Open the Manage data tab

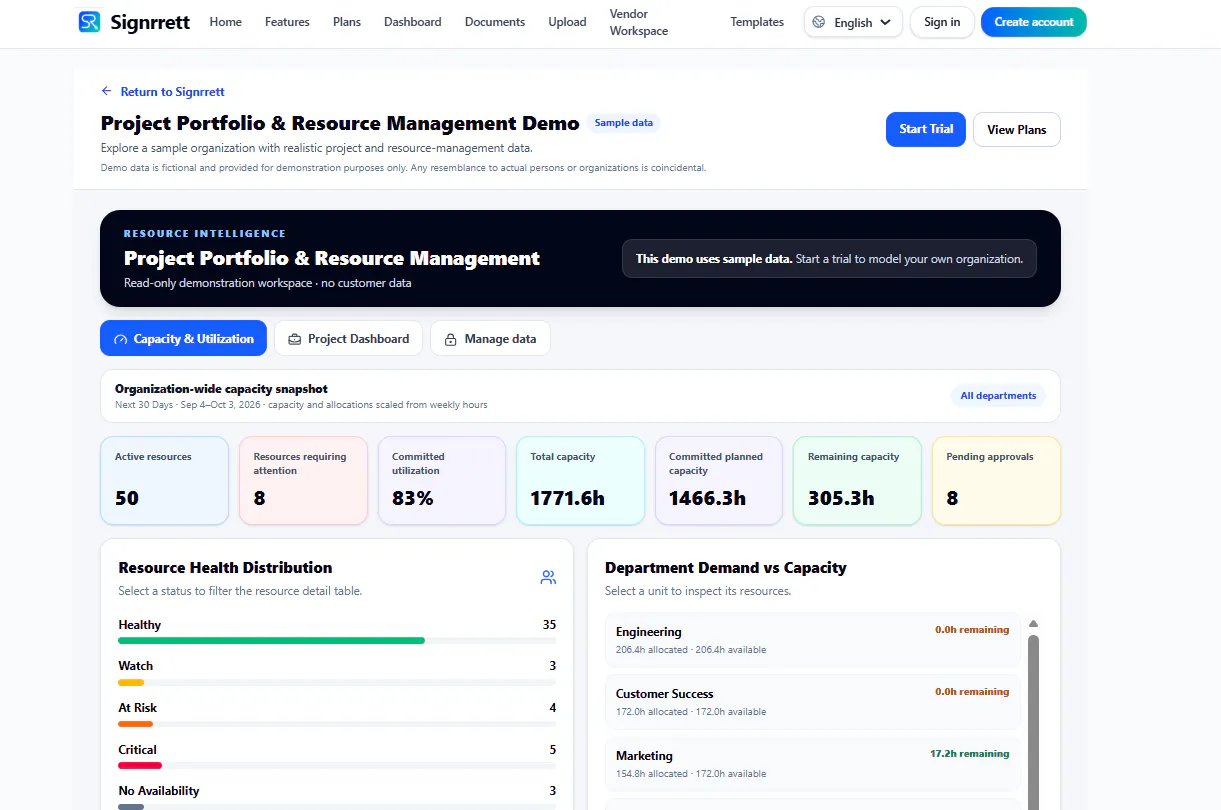click(490, 338)
